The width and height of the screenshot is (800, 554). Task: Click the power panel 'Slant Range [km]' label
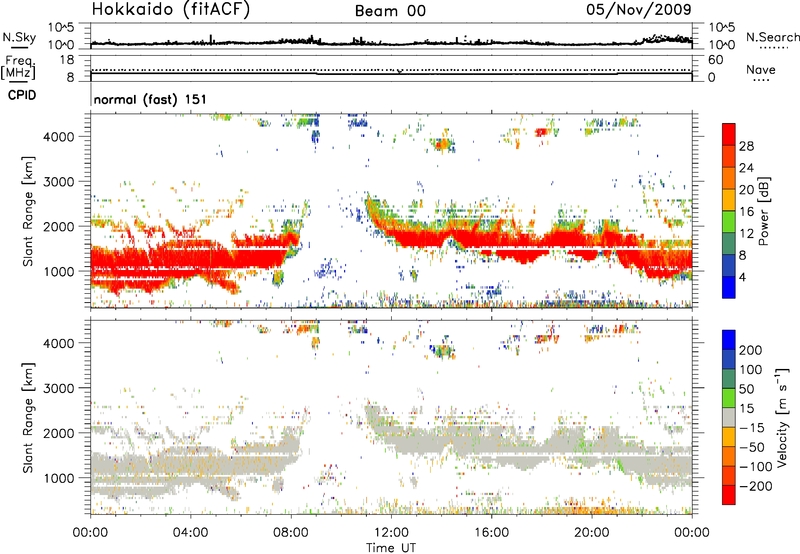tap(28, 211)
